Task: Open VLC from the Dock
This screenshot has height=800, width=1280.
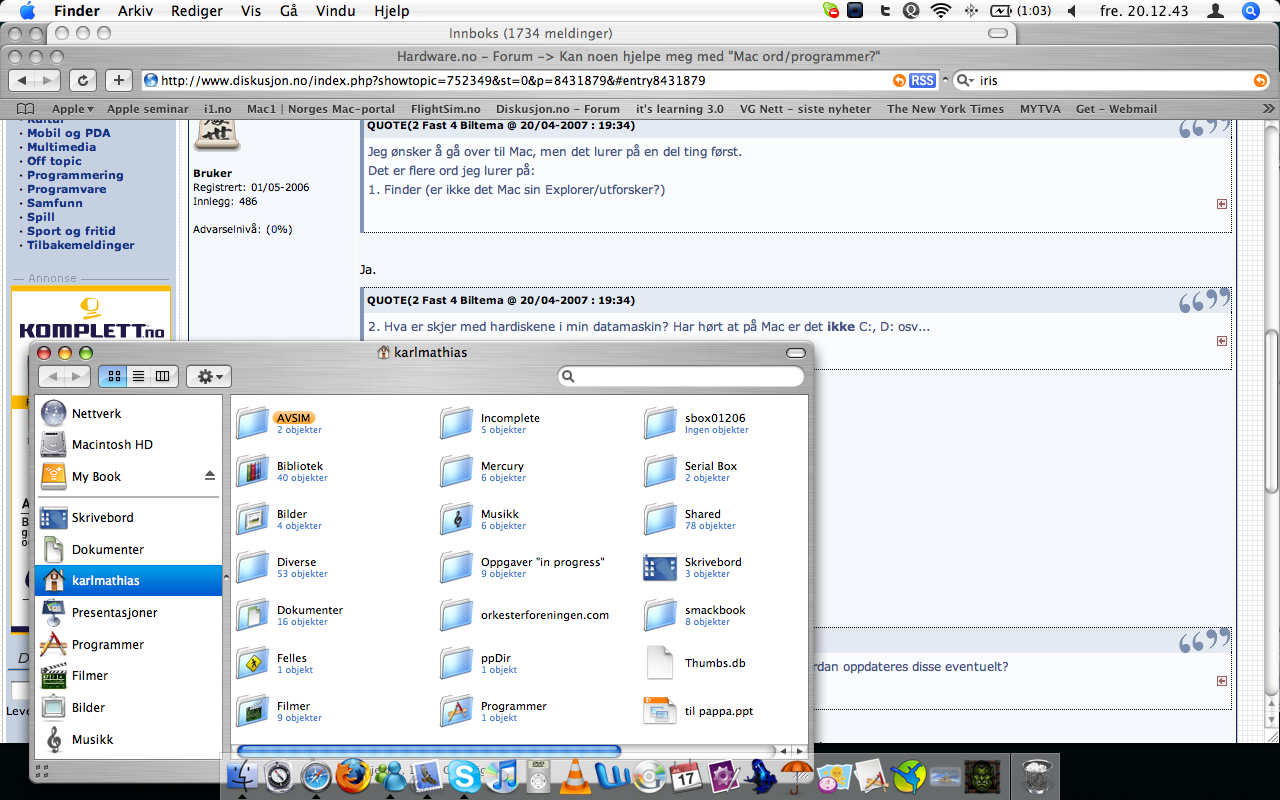Action: tap(575, 775)
